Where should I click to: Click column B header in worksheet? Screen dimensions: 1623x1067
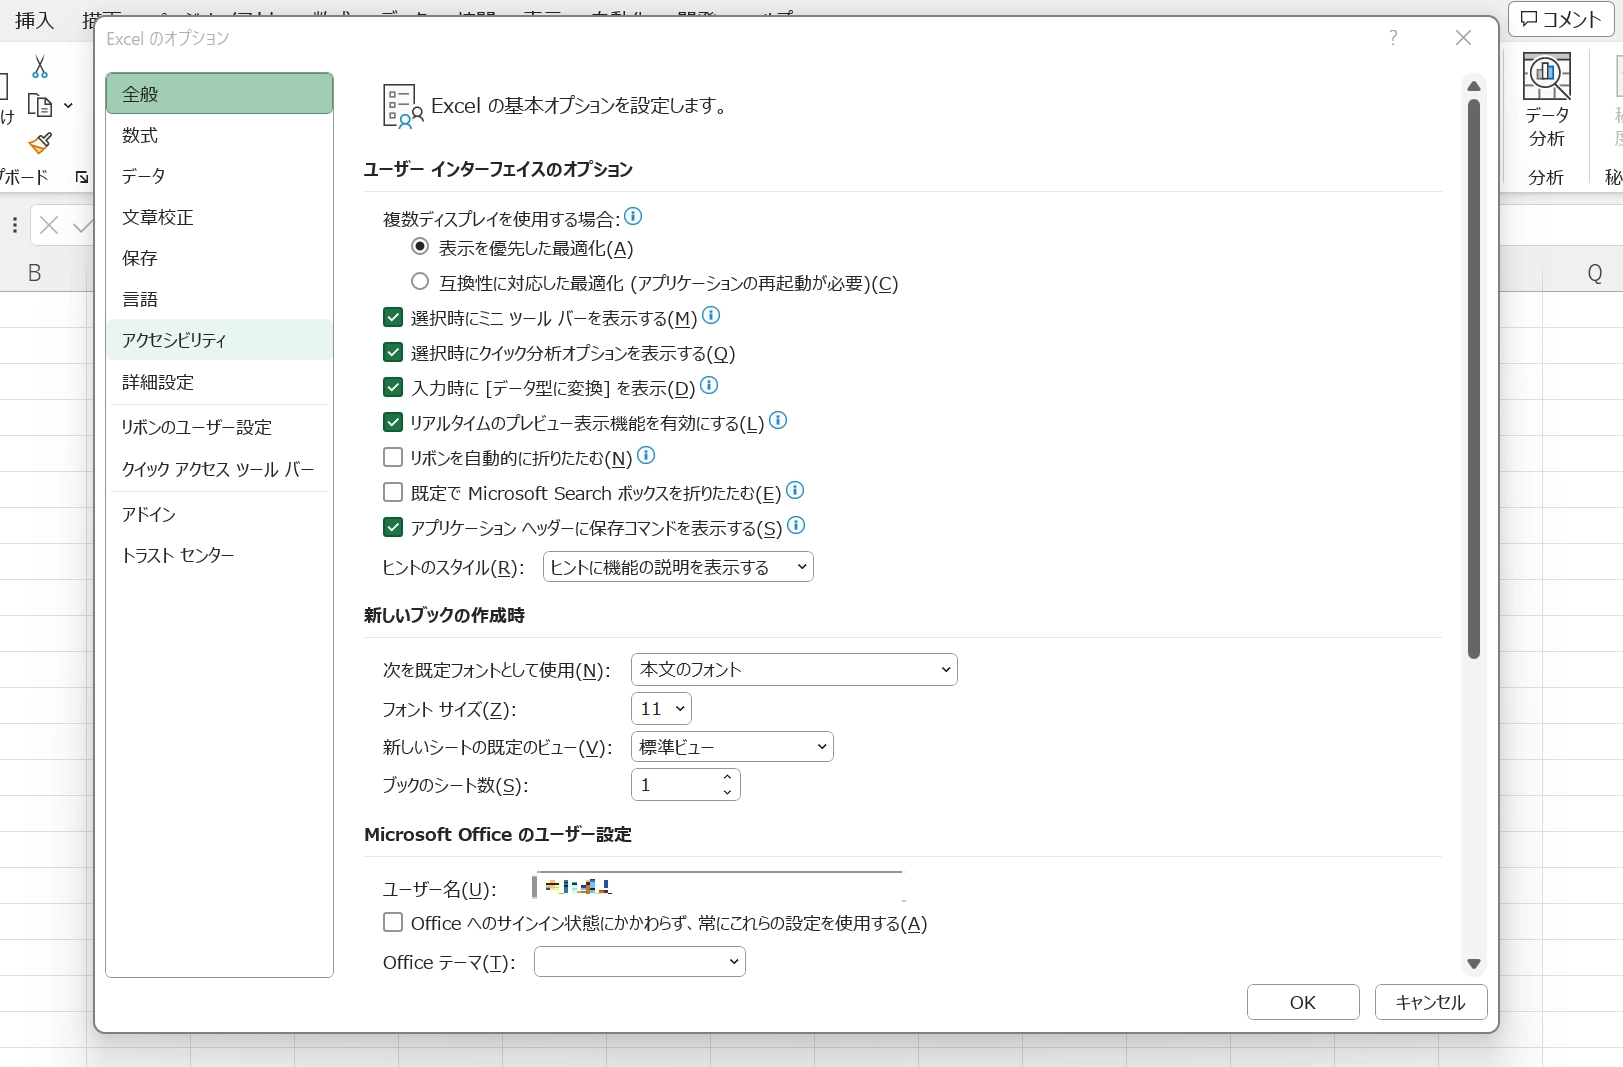(35, 273)
